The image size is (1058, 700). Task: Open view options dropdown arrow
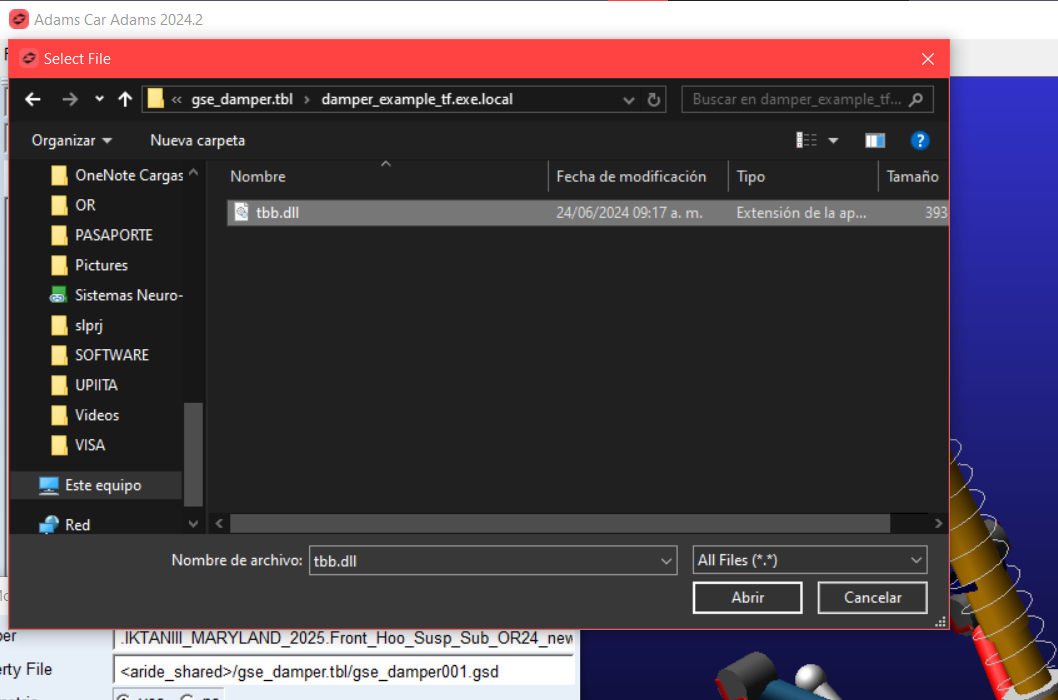point(833,140)
